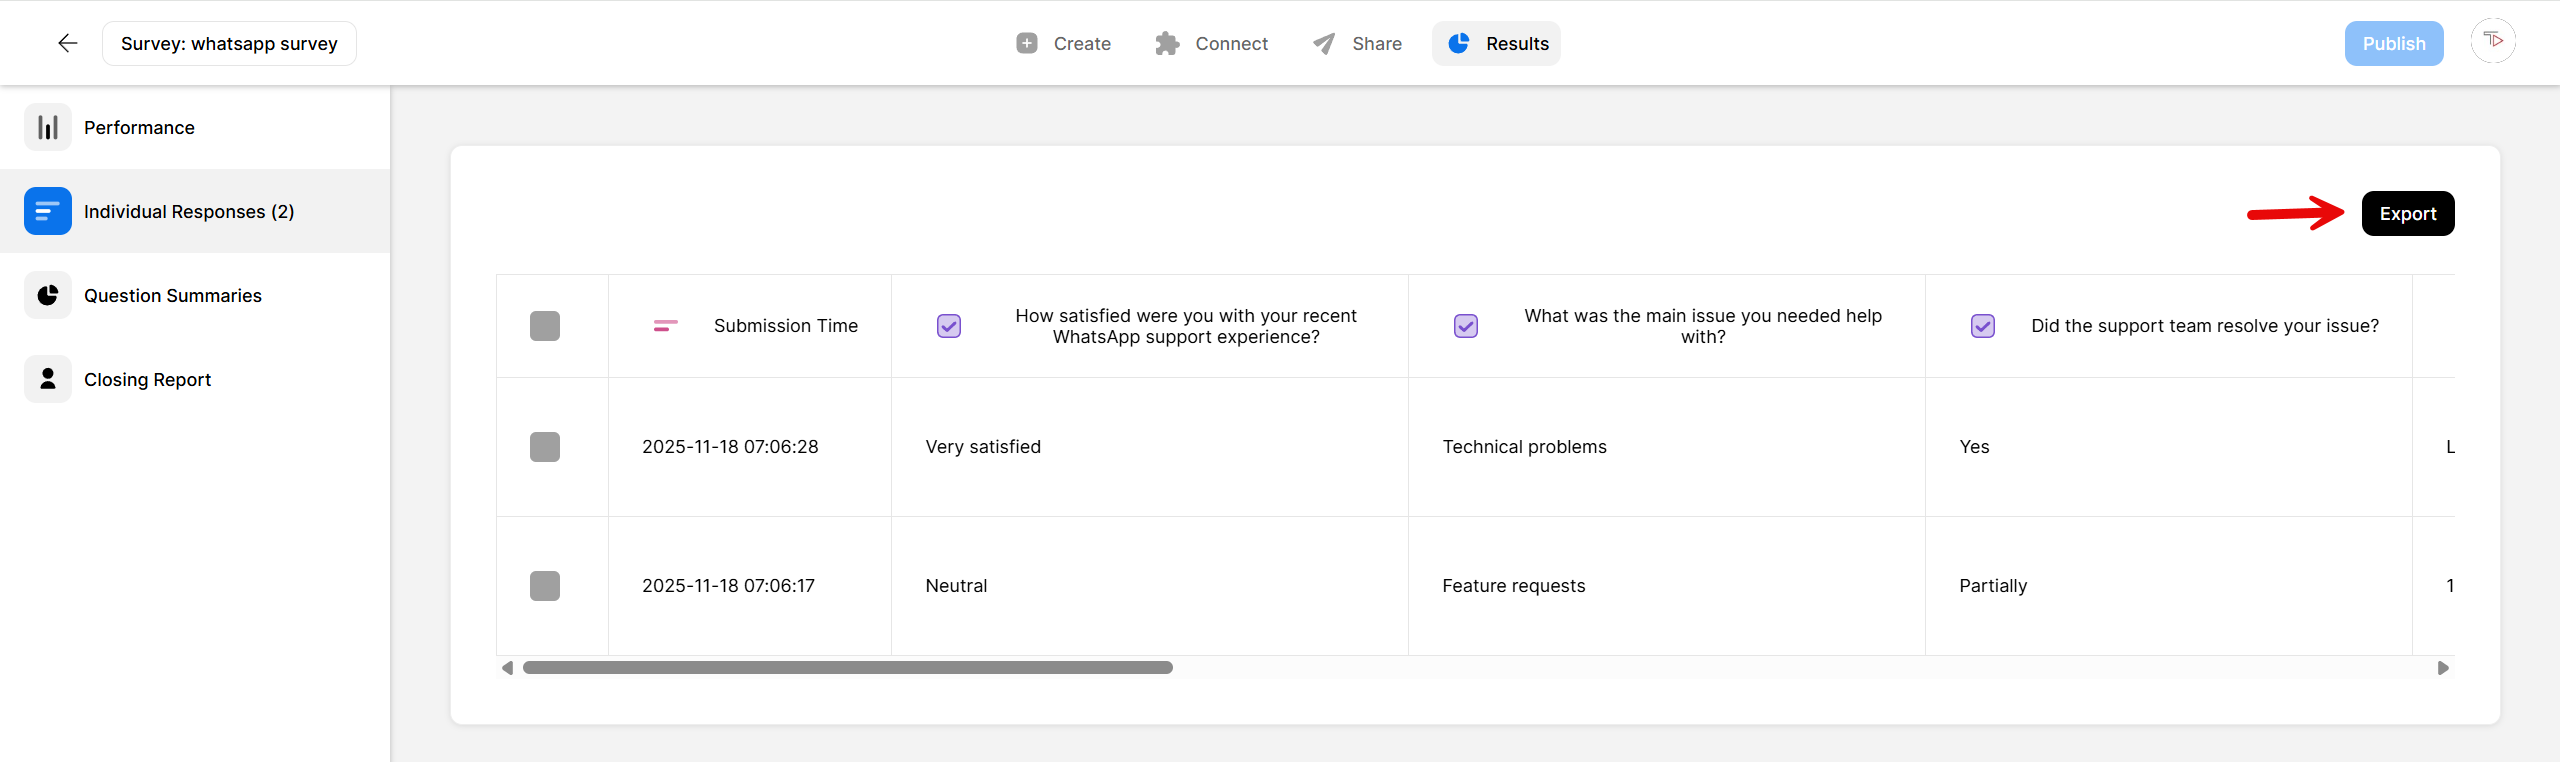Click the Share paper plane icon
This screenshot has height=762, width=2560.
(1324, 43)
